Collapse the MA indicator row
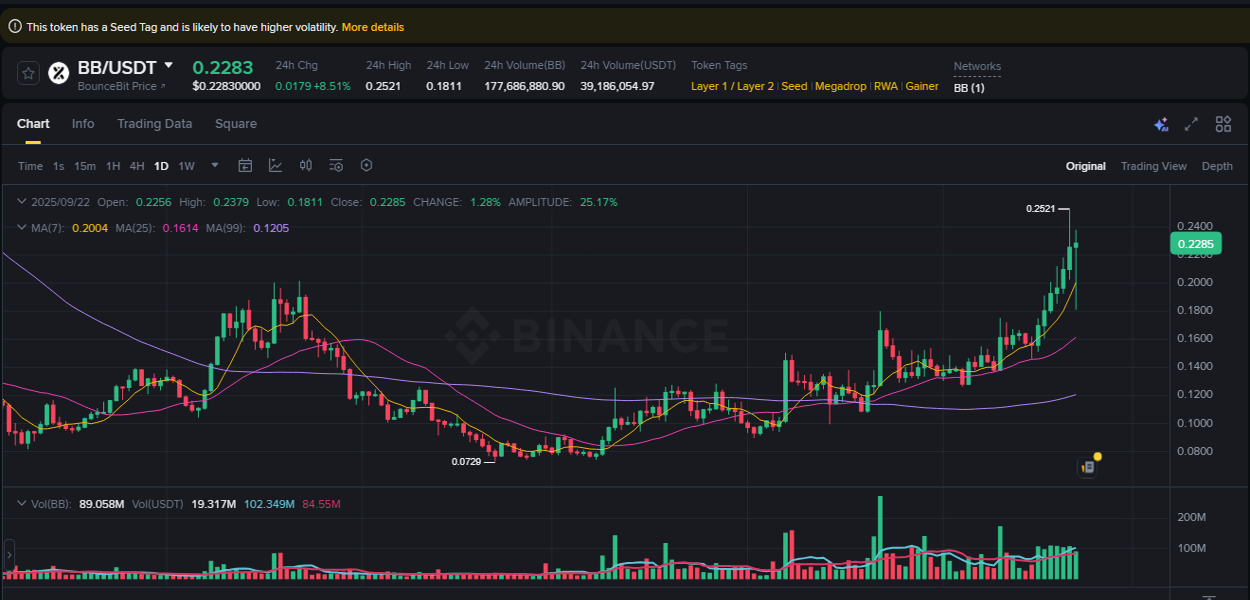The width and height of the screenshot is (1250, 600). [21, 227]
